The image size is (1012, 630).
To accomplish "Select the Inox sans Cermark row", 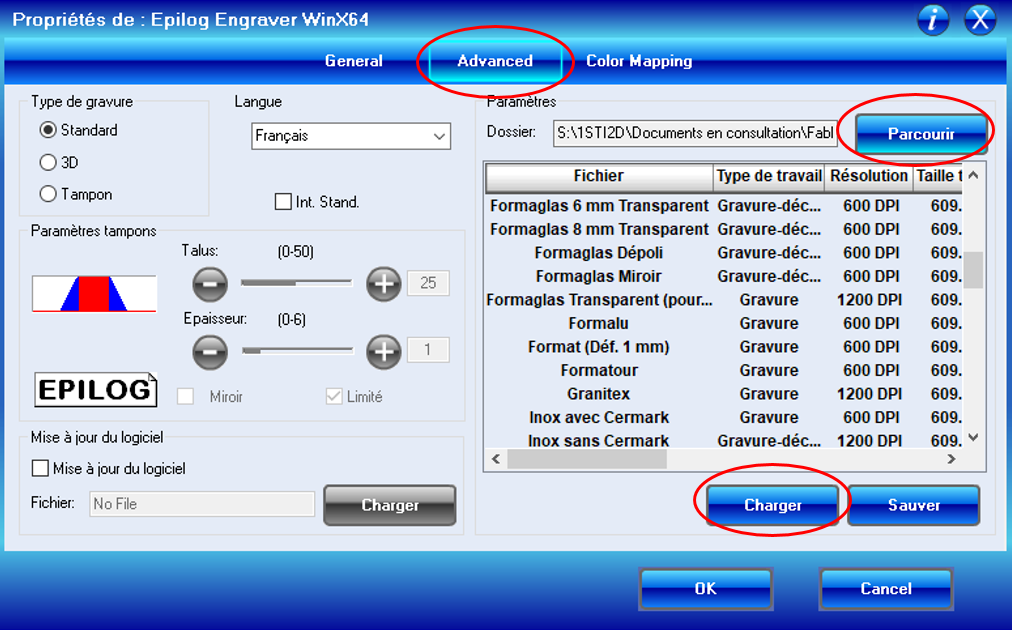I will 724,440.
